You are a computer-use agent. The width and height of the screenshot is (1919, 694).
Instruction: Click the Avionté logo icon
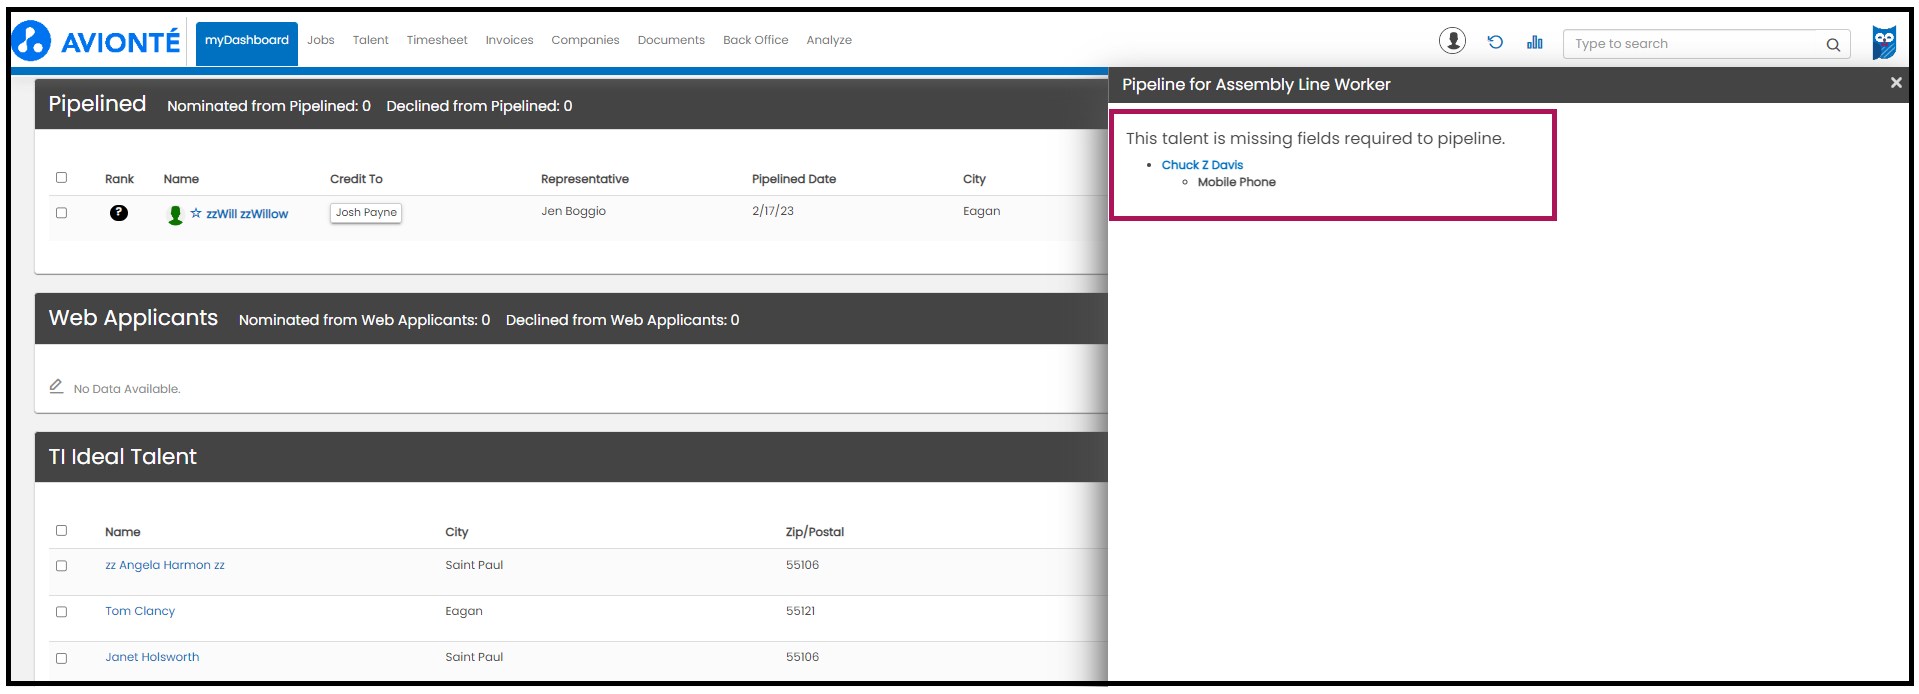[31, 41]
